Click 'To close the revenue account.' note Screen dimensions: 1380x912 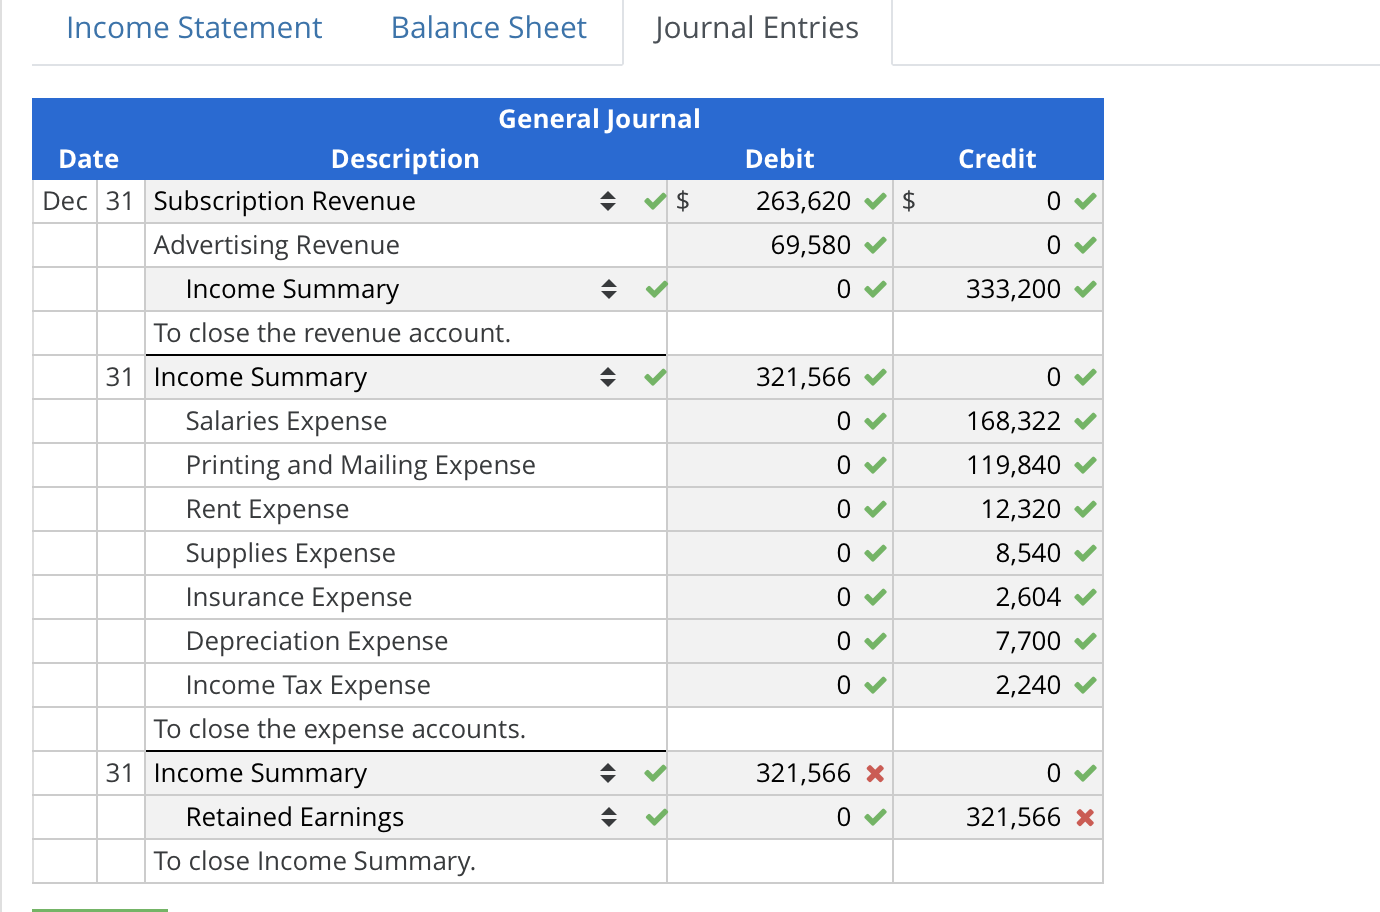(333, 333)
